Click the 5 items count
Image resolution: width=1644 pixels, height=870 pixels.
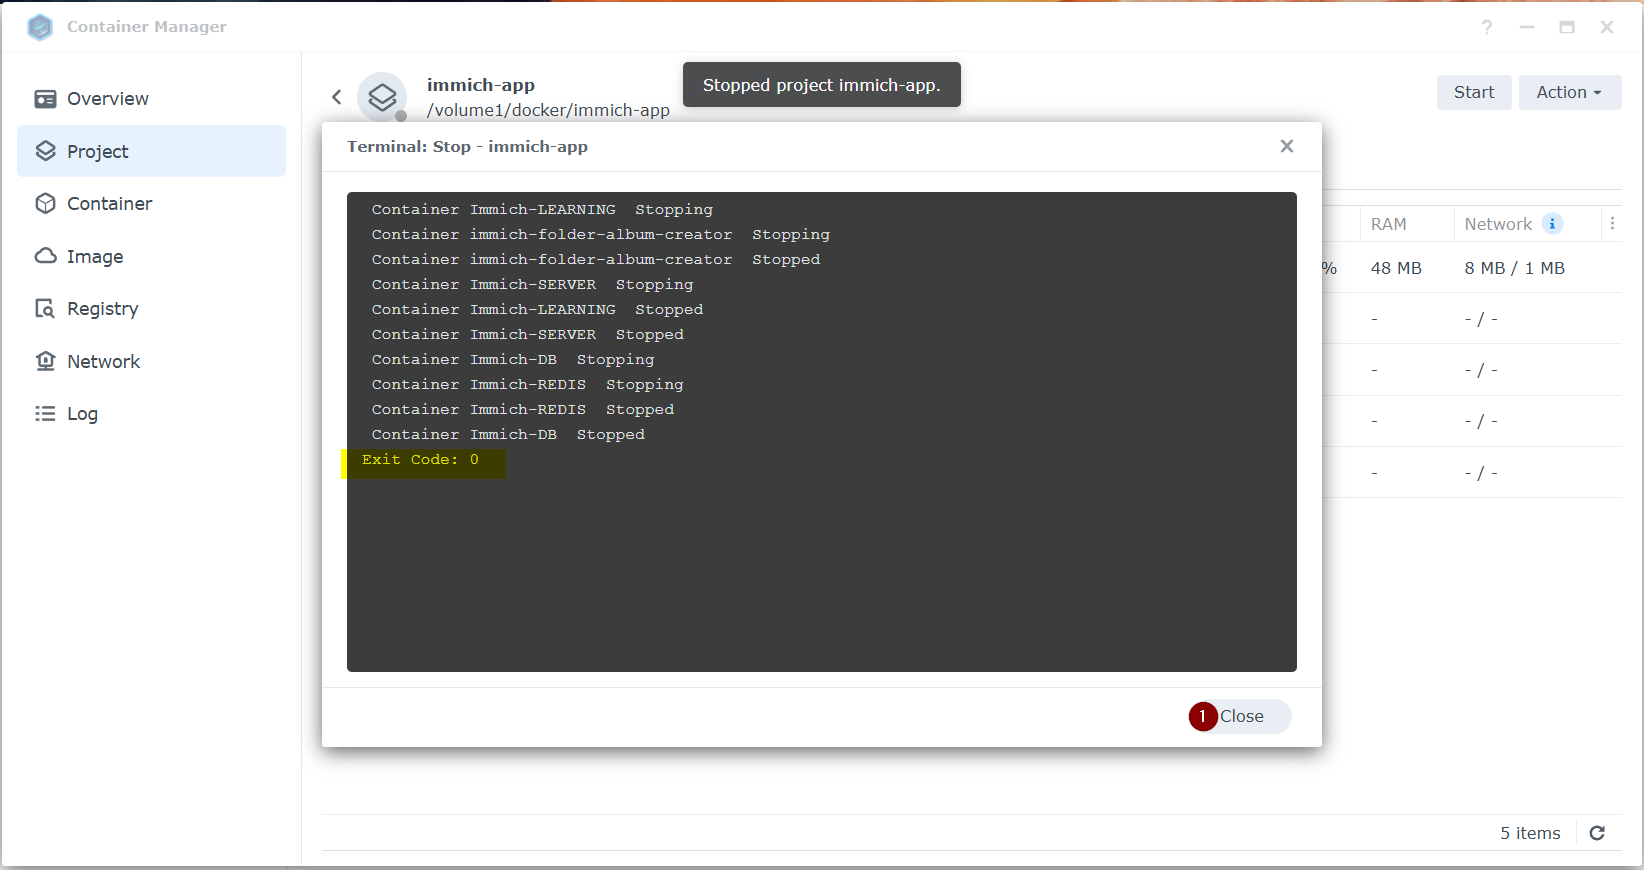pyautogui.click(x=1530, y=833)
